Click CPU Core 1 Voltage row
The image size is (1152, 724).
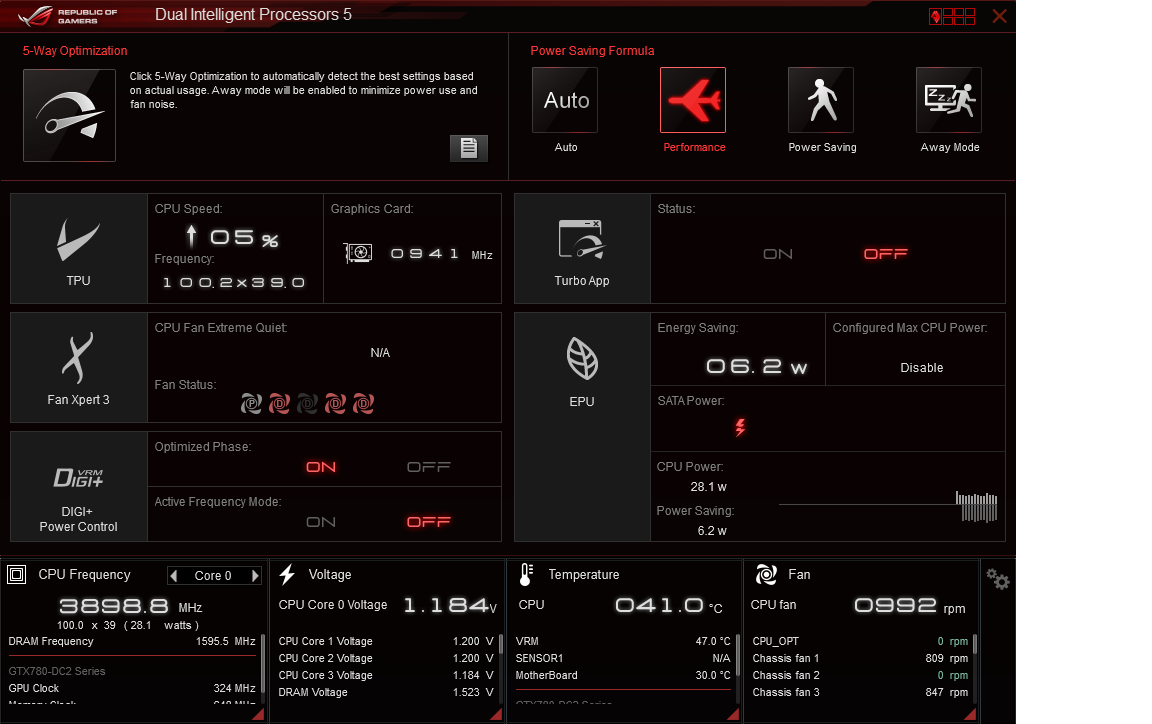pos(386,642)
